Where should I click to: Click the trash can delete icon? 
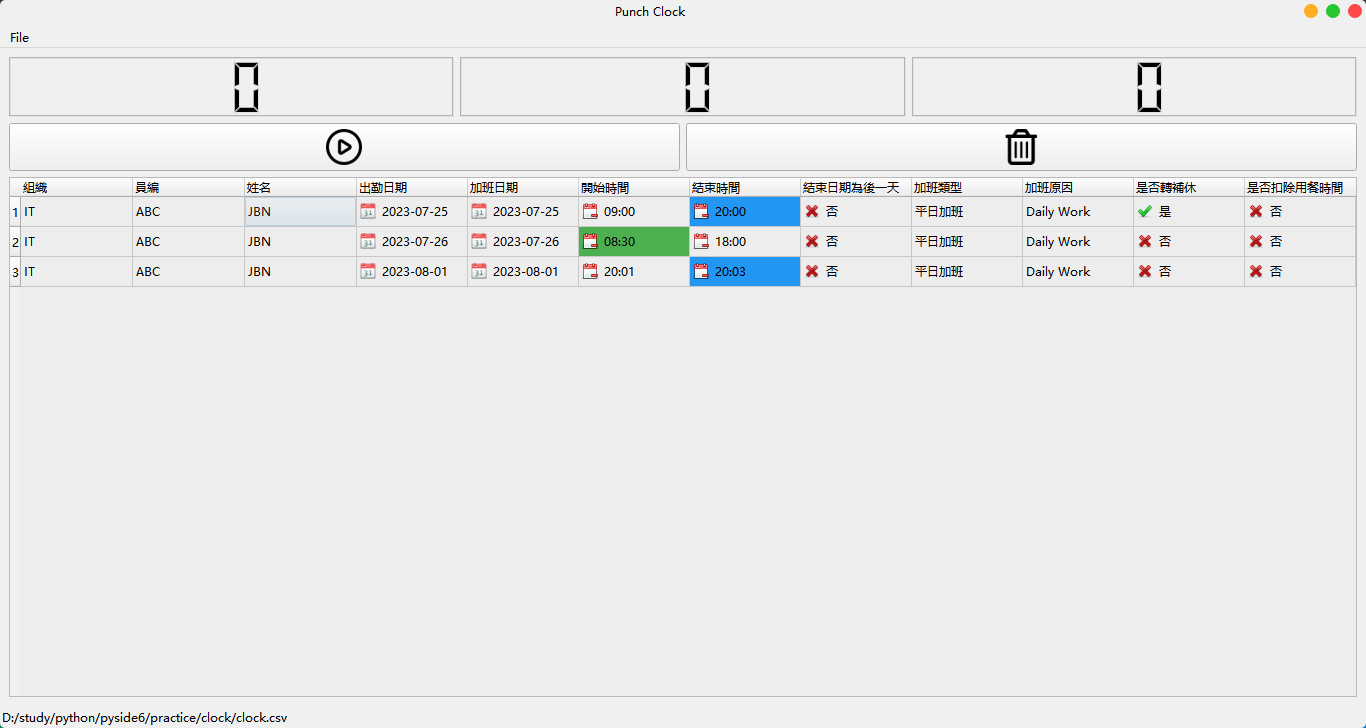(1020, 147)
